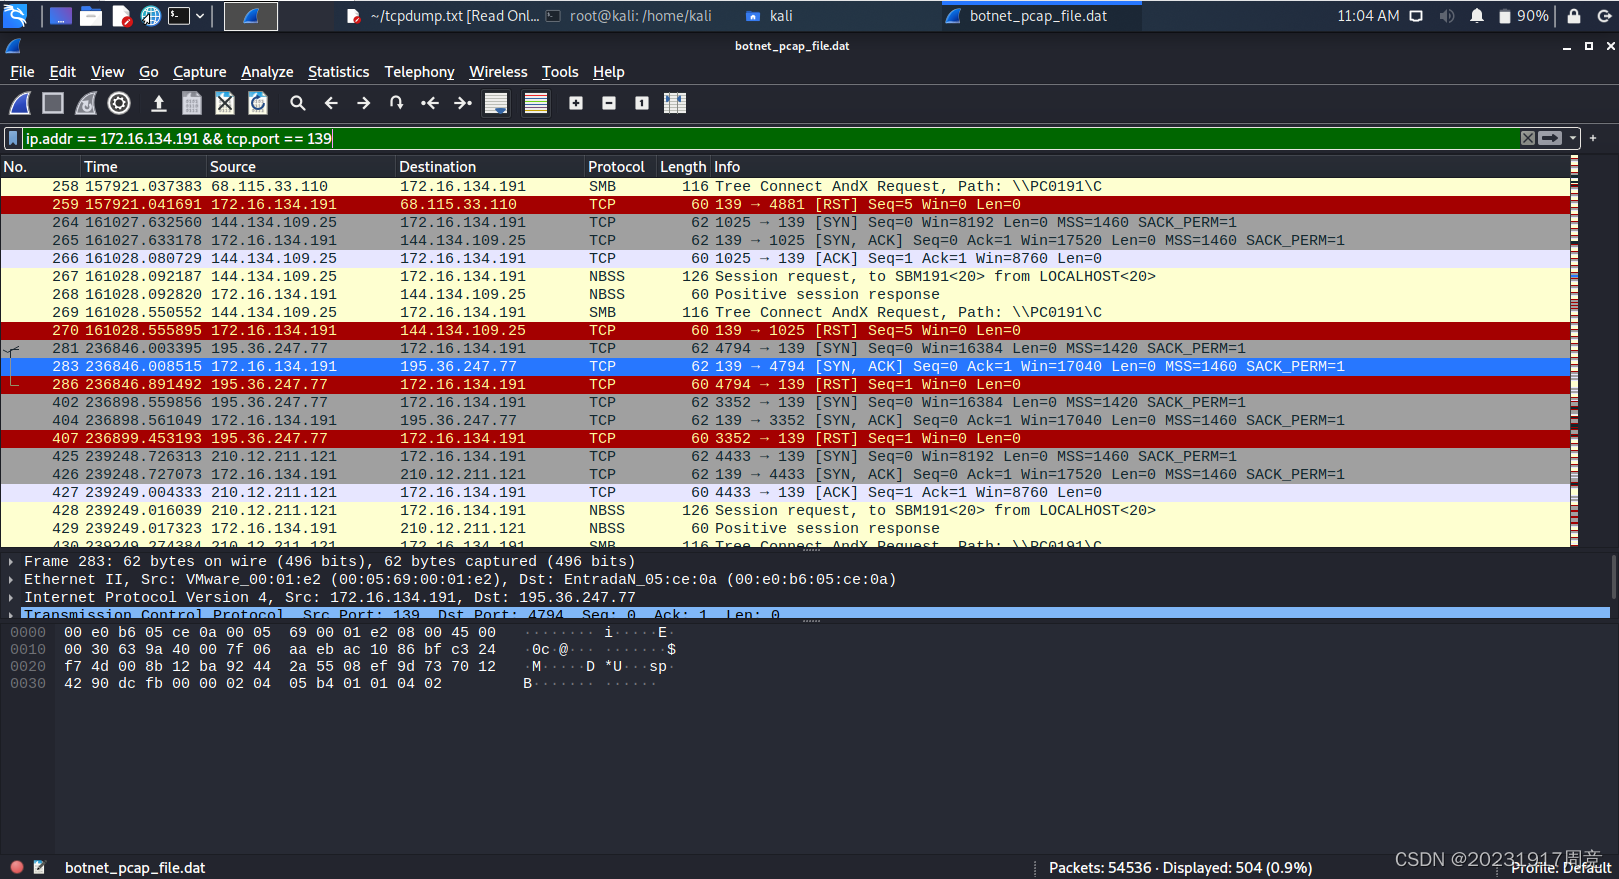Zoom out on the main window text
1619x879 pixels.
[609, 103]
